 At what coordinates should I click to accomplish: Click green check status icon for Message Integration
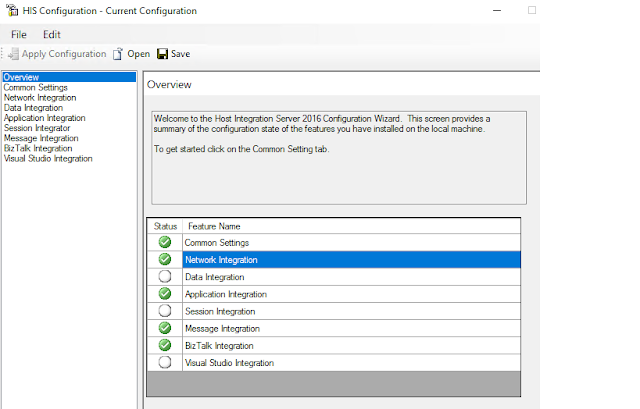[x=165, y=328]
